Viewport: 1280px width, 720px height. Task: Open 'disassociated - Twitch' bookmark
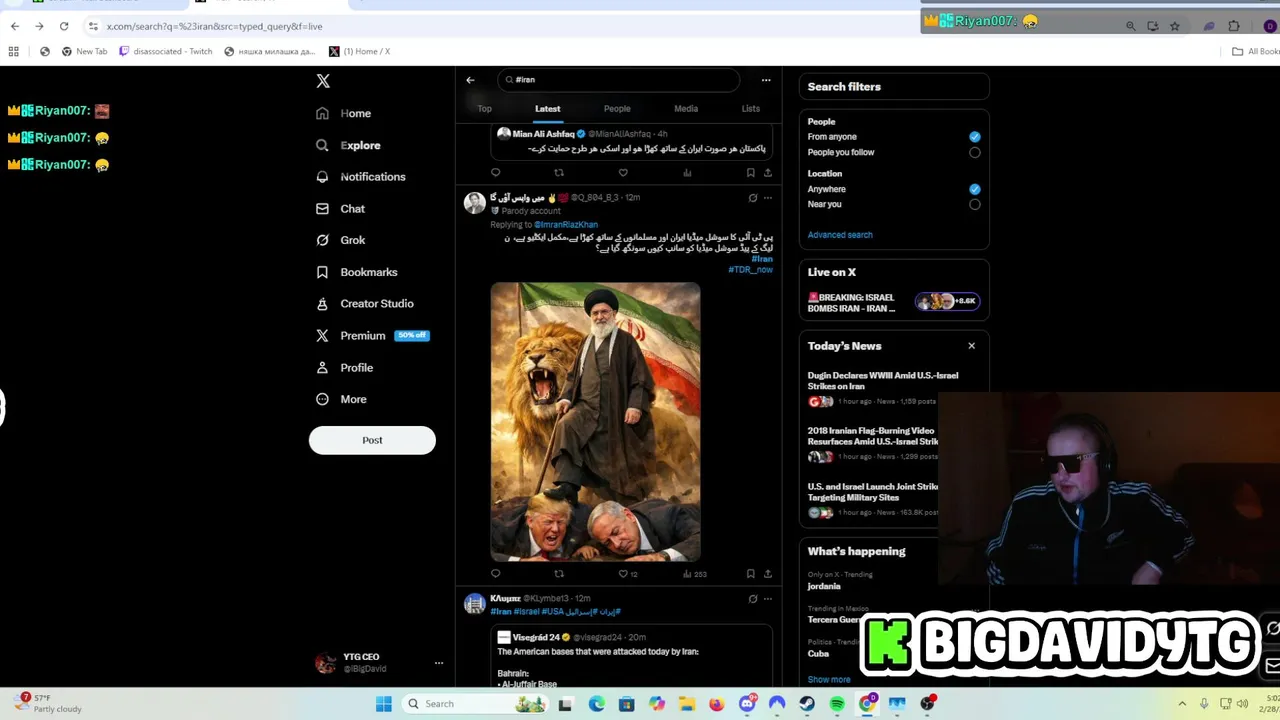165,52
